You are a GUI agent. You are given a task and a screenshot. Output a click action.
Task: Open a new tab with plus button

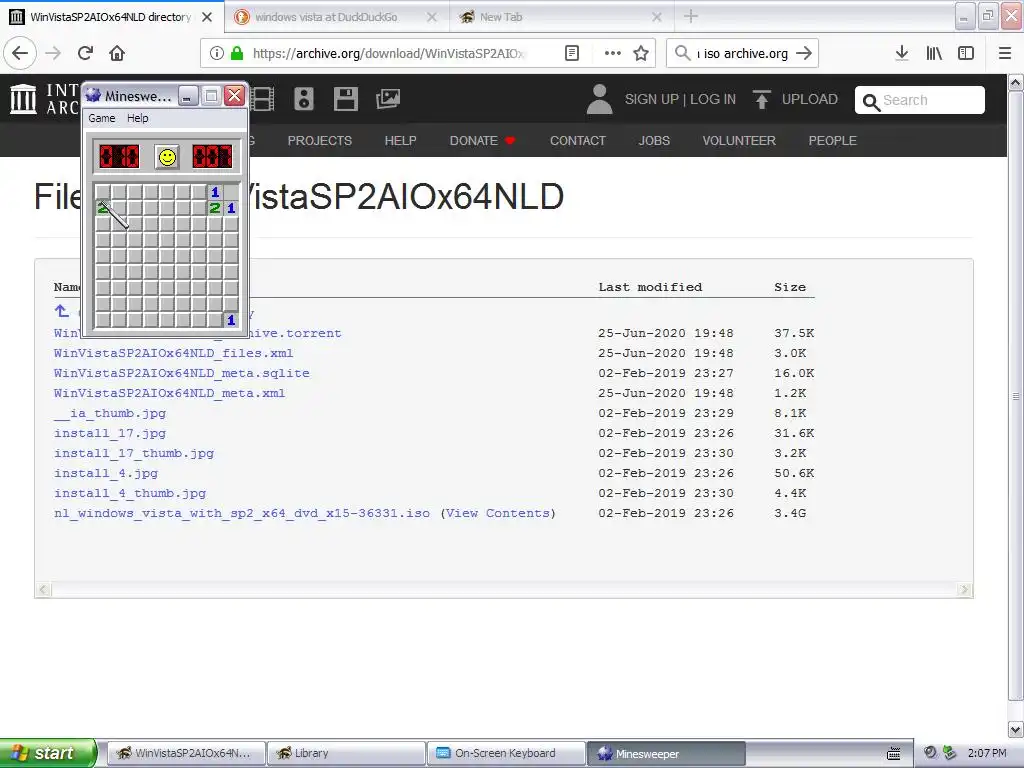(691, 17)
